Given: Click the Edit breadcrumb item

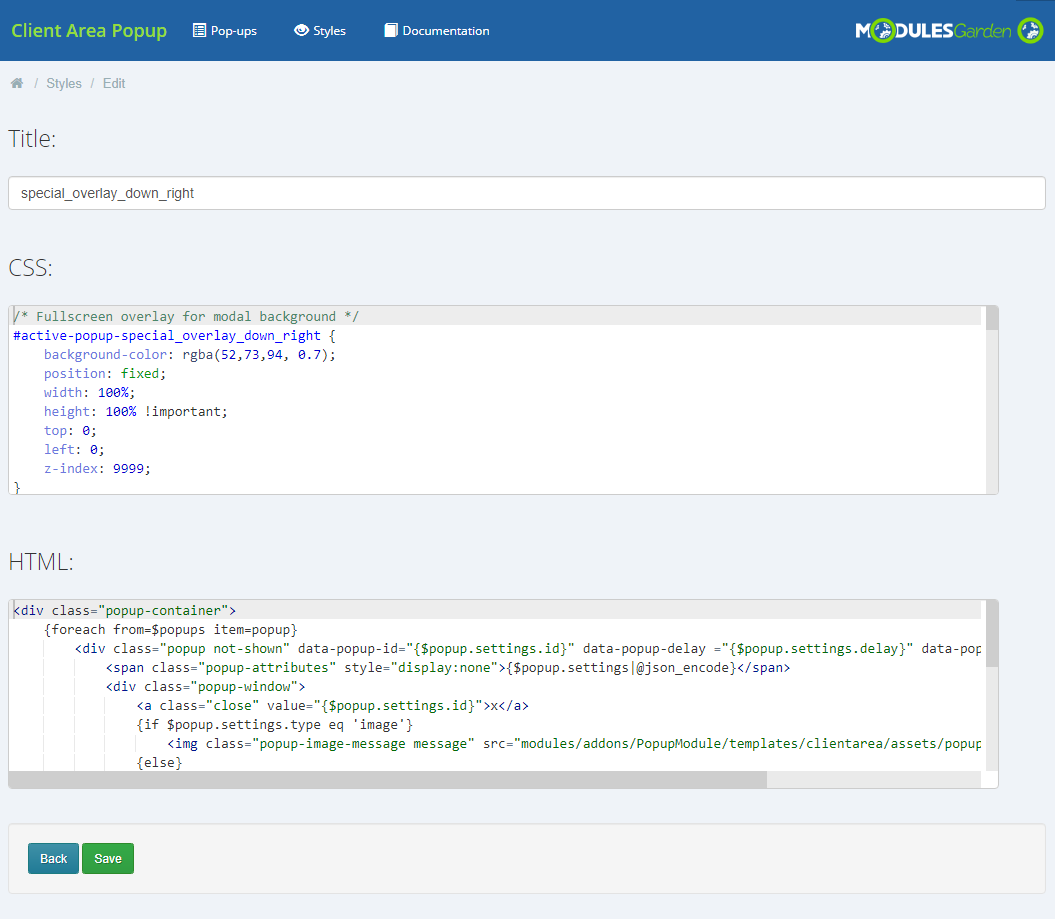Looking at the screenshot, I should click(x=114, y=83).
